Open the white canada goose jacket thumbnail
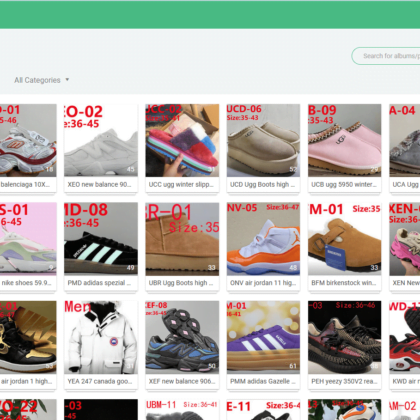This screenshot has height=420, width=420. [x=101, y=337]
